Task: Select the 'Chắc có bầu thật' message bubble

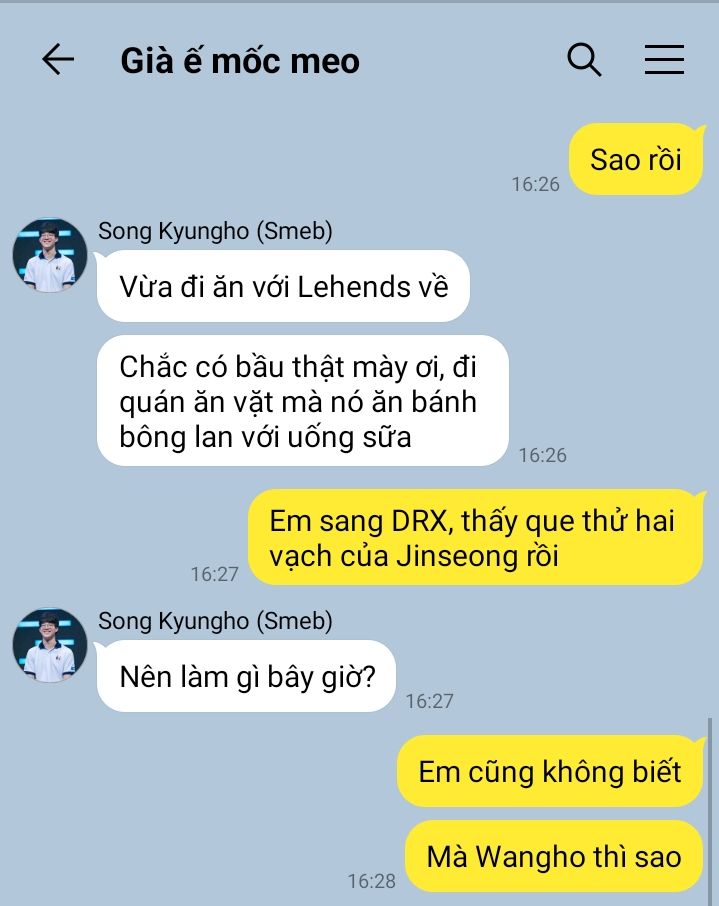Action: click(303, 400)
